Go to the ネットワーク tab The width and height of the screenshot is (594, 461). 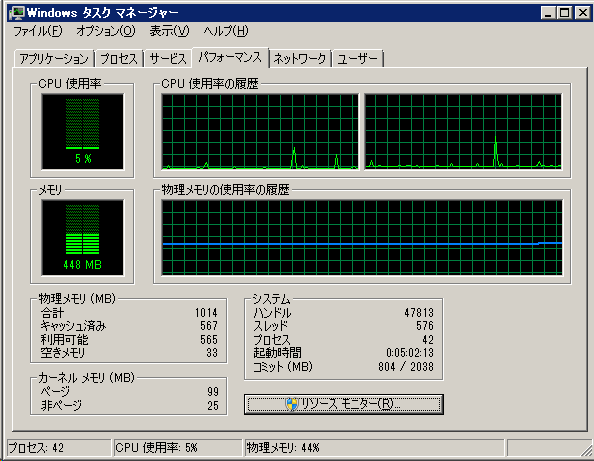[300, 59]
